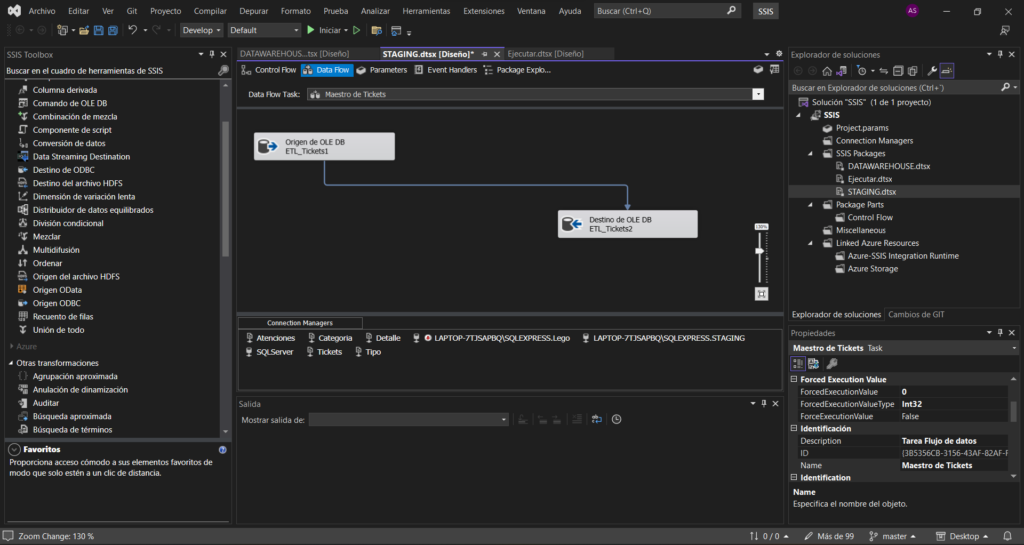Collapse the SSIS Packages tree node
The image size is (1024, 545).
[x=813, y=154]
